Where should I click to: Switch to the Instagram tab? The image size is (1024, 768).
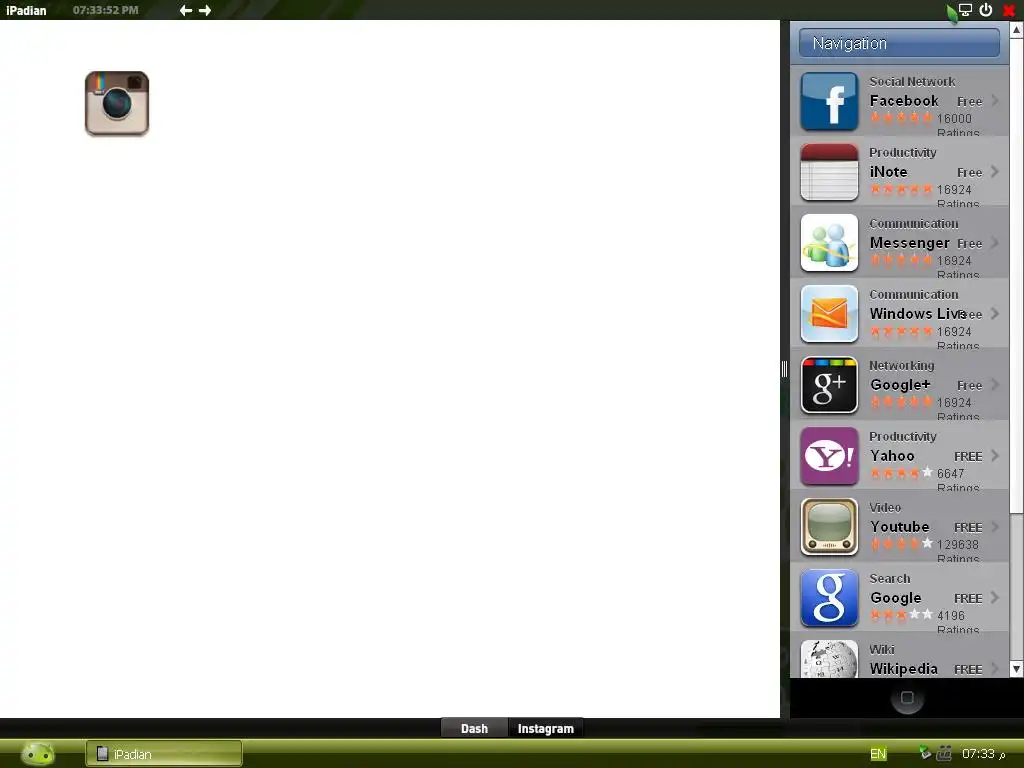[545, 728]
